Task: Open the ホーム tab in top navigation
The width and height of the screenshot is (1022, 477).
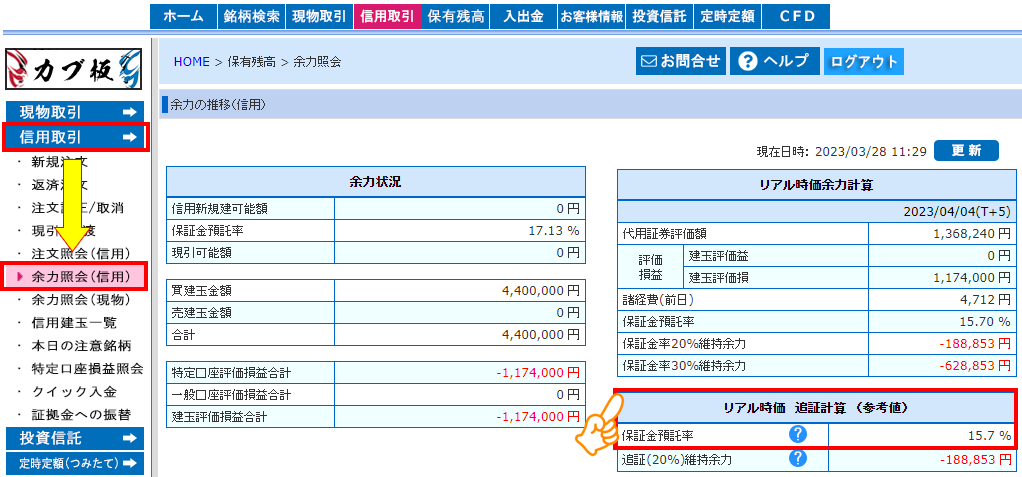Action: [x=183, y=16]
